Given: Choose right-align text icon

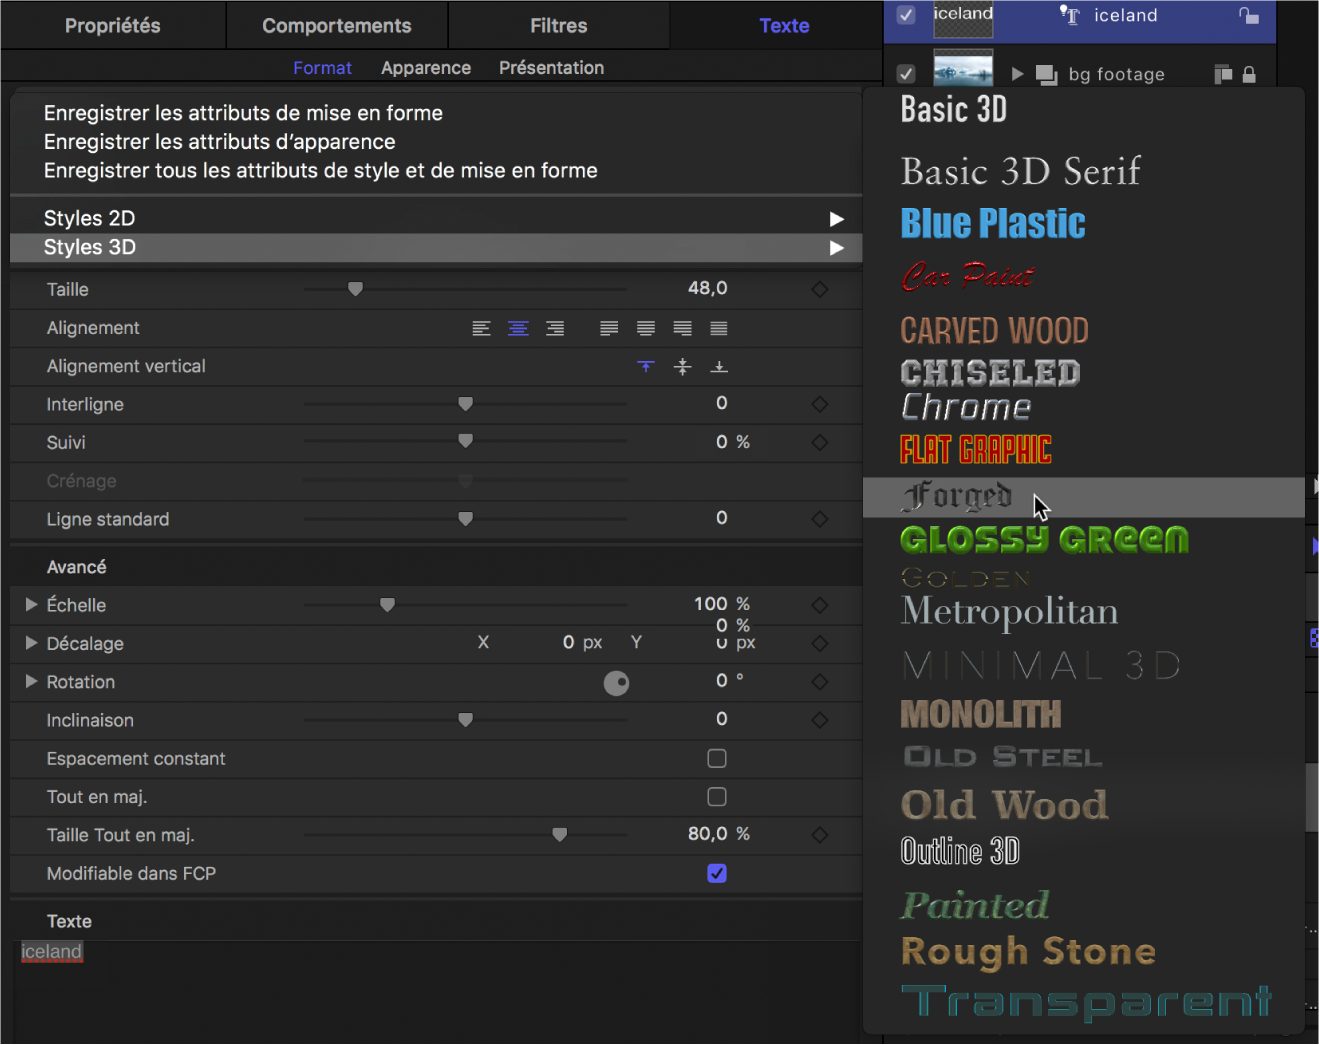Looking at the screenshot, I should click(x=555, y=329).
